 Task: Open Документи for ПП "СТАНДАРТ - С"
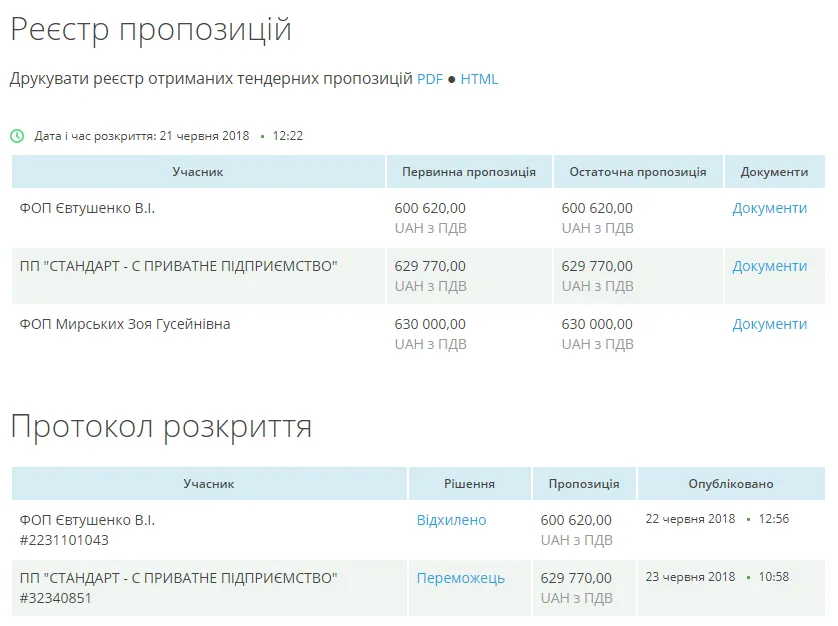point(769,266)
